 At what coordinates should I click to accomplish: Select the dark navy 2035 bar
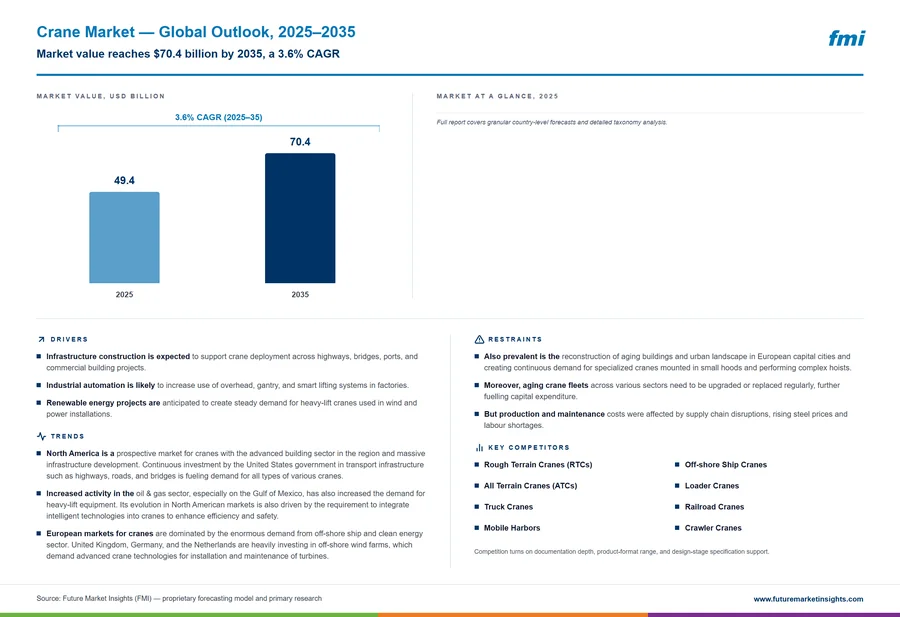click(300, 218)
